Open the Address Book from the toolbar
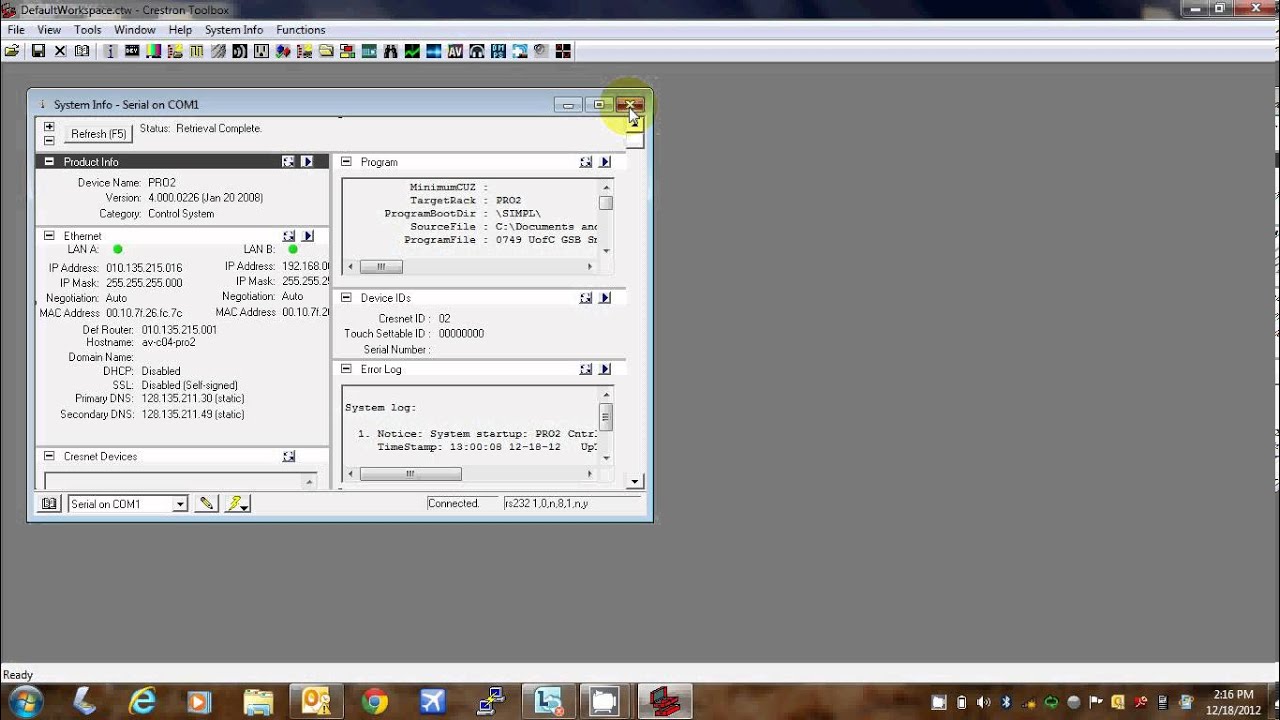The width and height of the screenshot is (1280, 720). pyautogui.click(x=82, y=51)
